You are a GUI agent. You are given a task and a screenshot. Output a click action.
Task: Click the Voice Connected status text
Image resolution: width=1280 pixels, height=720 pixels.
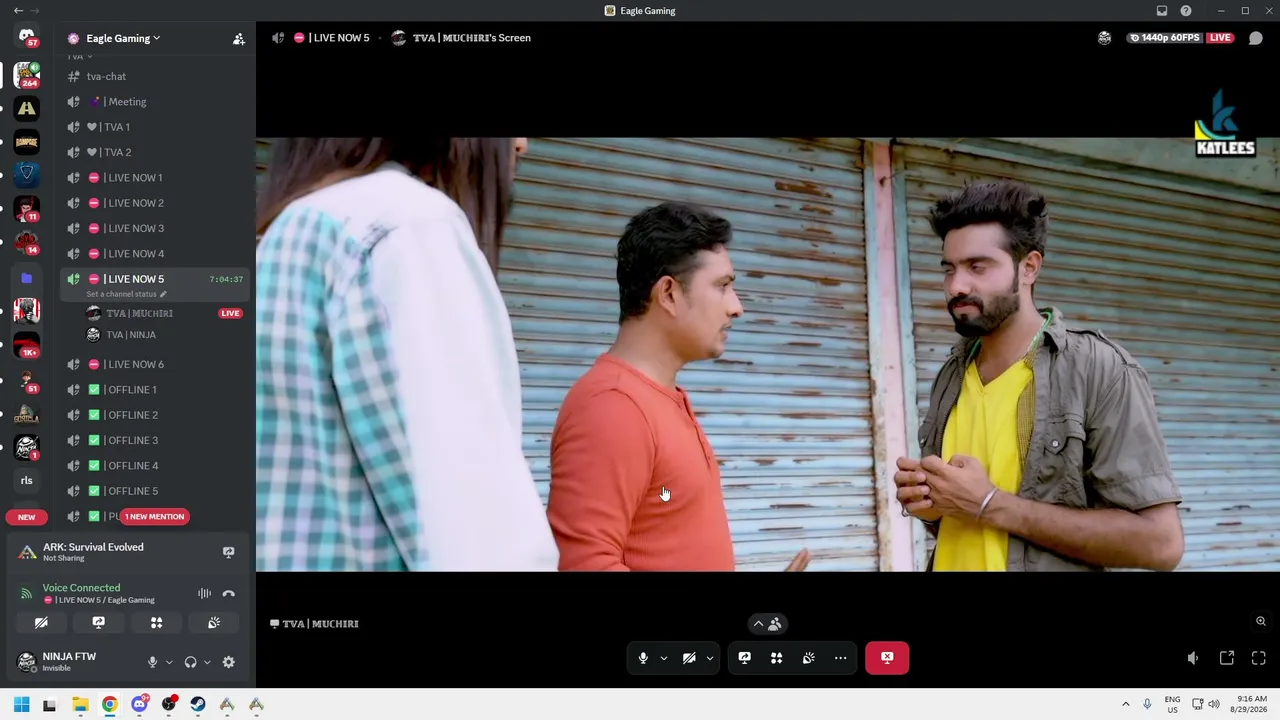coord(81,588)
